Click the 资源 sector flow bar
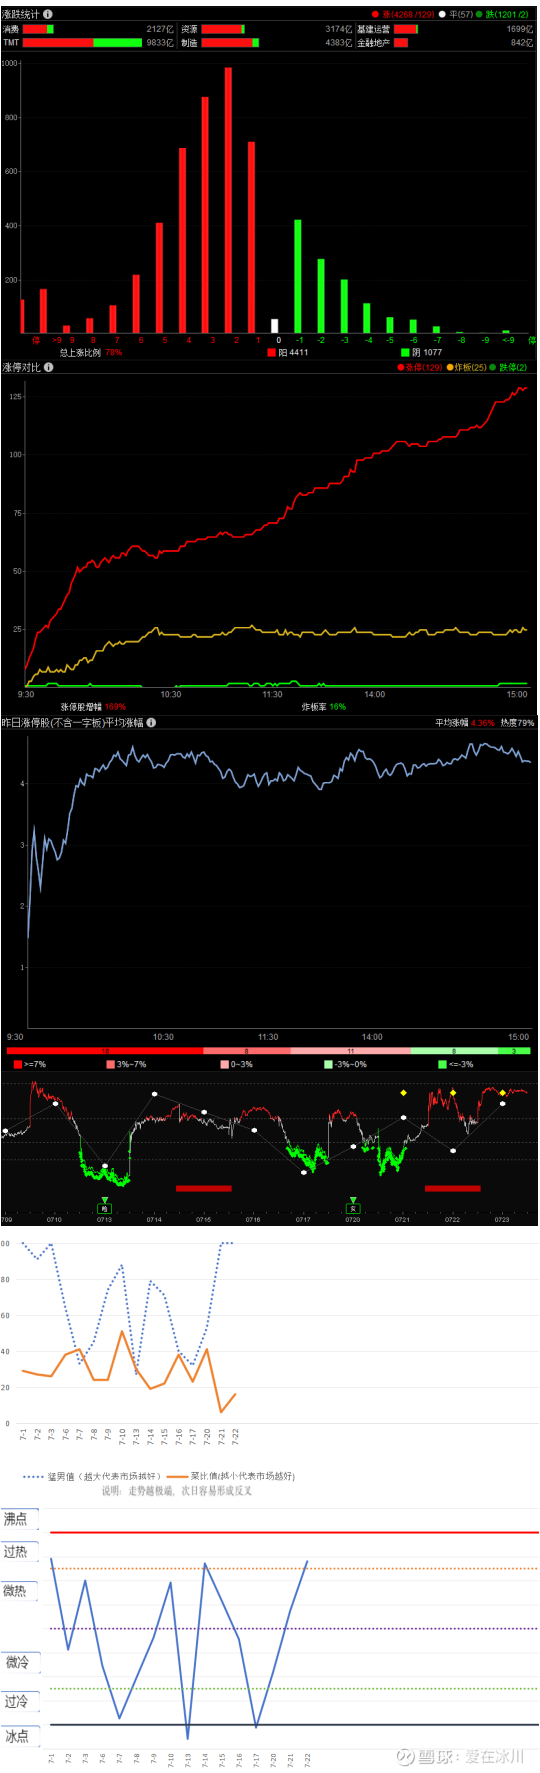The height and width of the screenshot is (1773, 540). 223,29
